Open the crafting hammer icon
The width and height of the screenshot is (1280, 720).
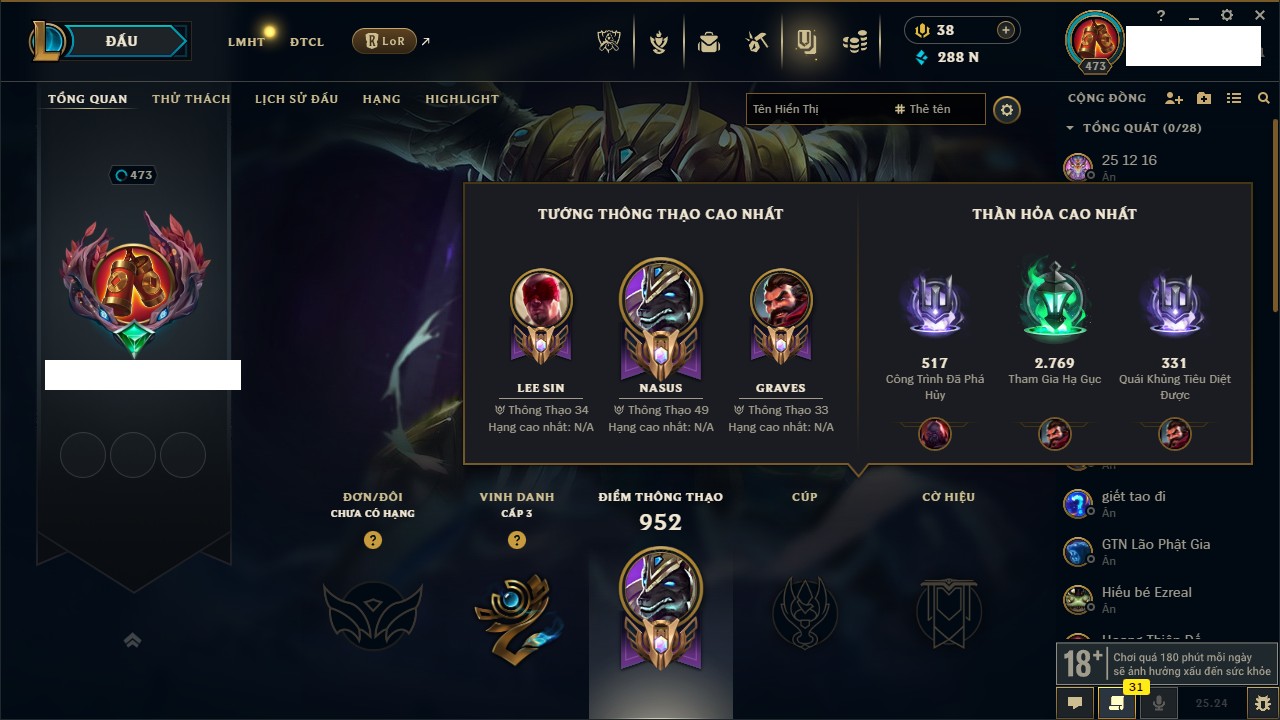click(757, 42)
